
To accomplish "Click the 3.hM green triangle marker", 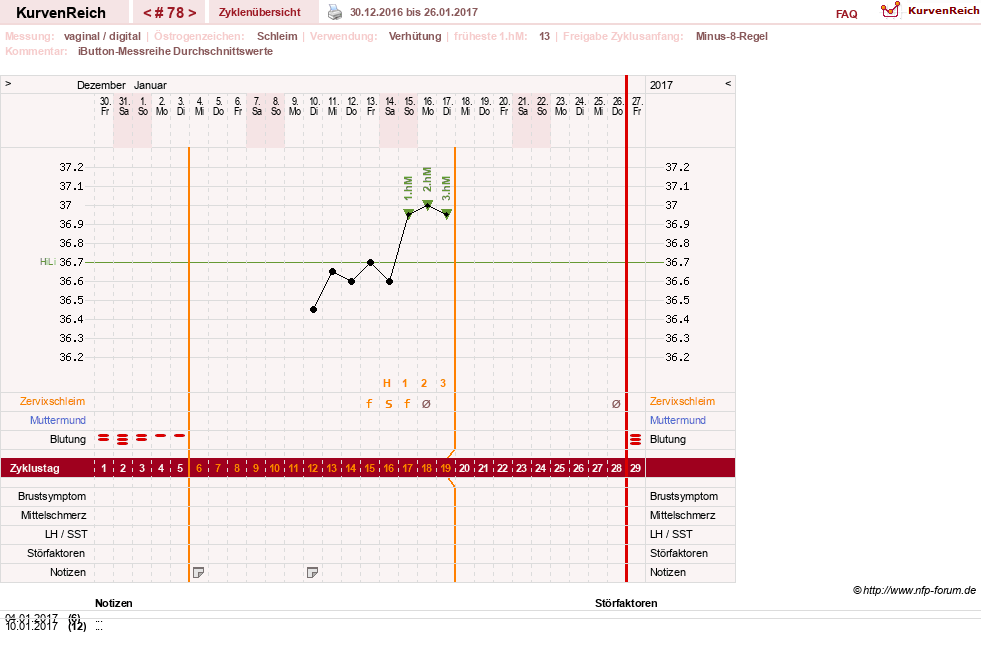I will click(x=447, y=213).
